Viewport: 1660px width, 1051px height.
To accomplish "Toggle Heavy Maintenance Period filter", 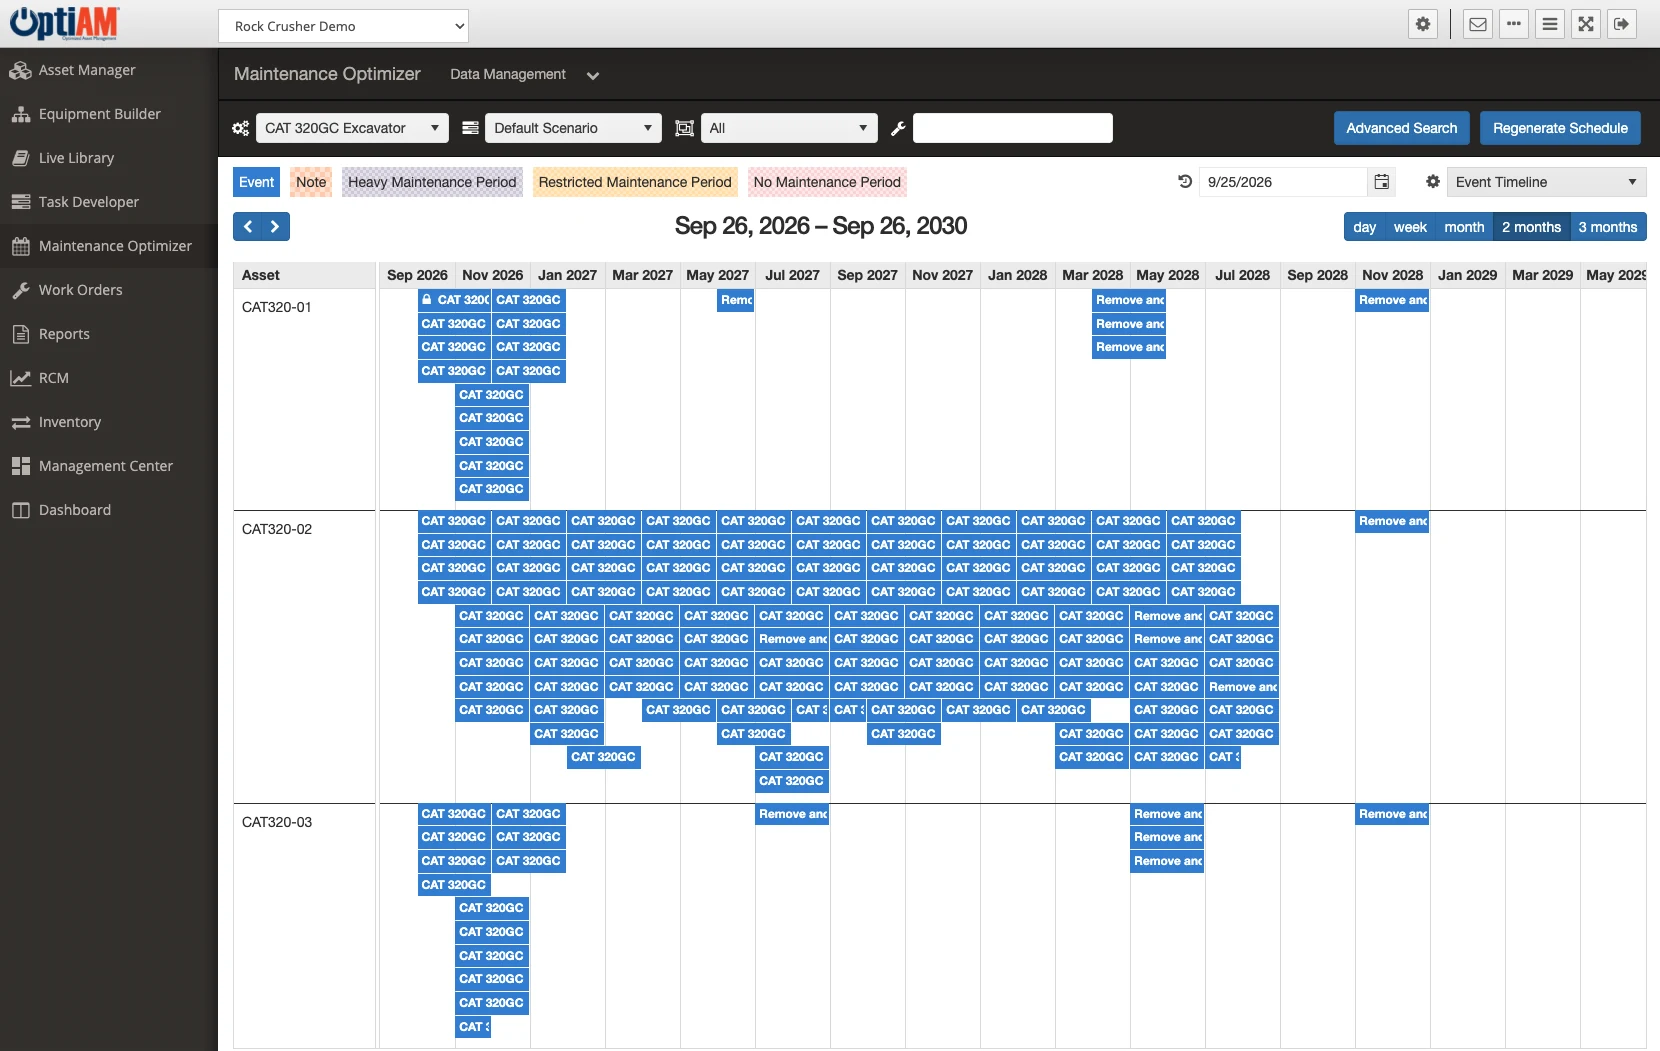I will [432, 182].
